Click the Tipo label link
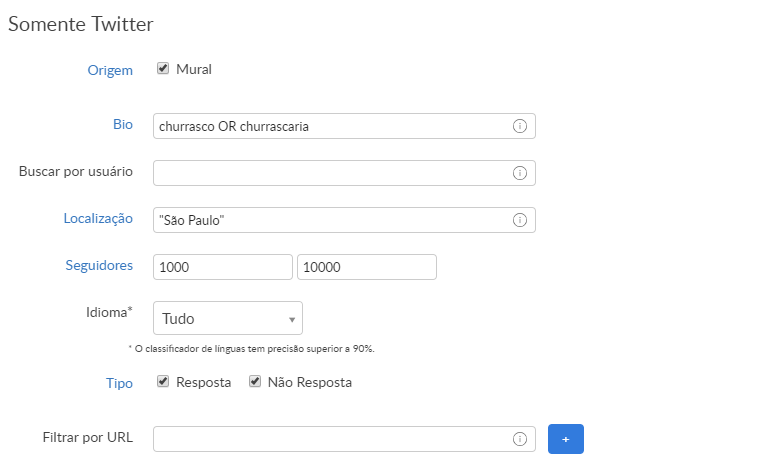 [120, 383]
